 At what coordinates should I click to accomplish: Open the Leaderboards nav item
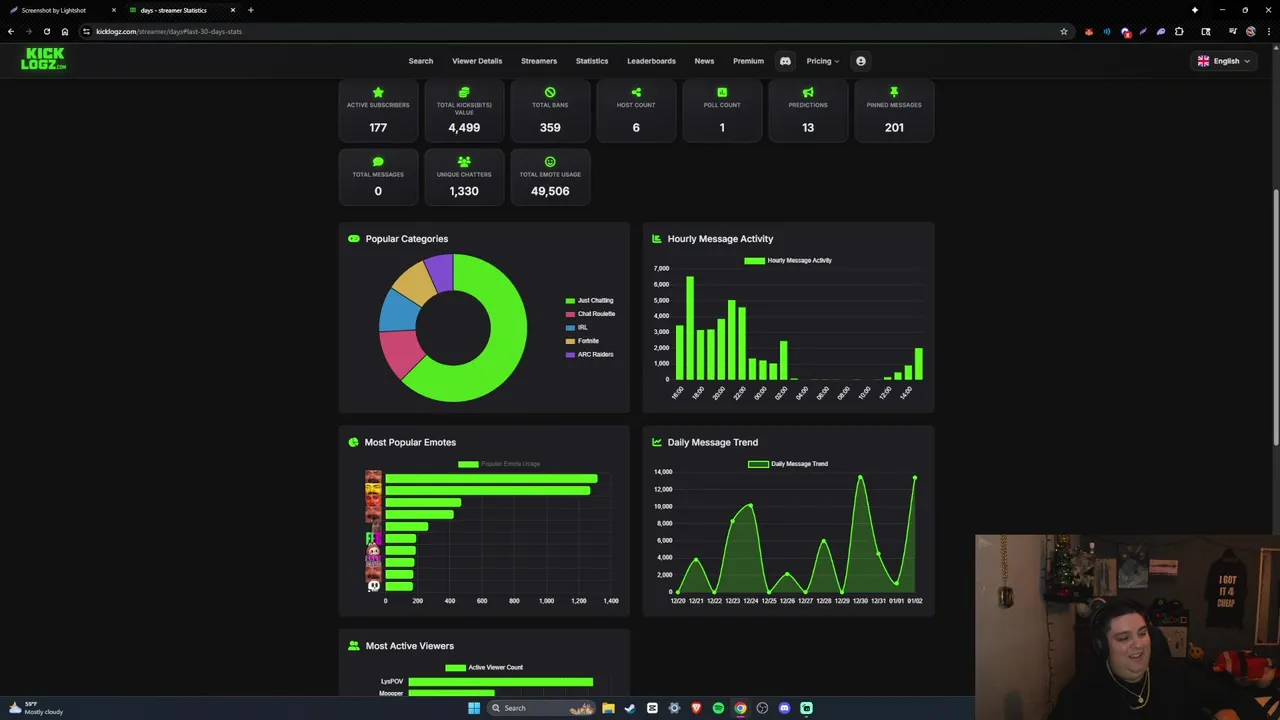[651, 61]
